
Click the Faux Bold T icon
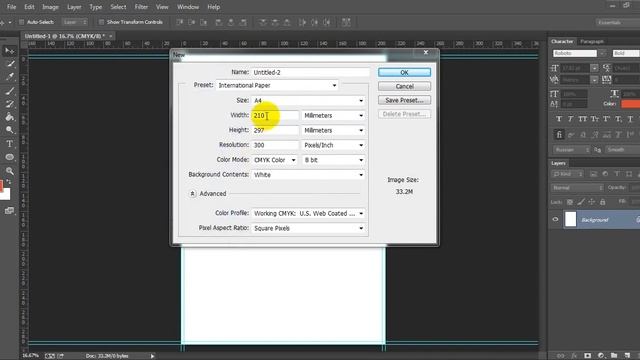559,119
